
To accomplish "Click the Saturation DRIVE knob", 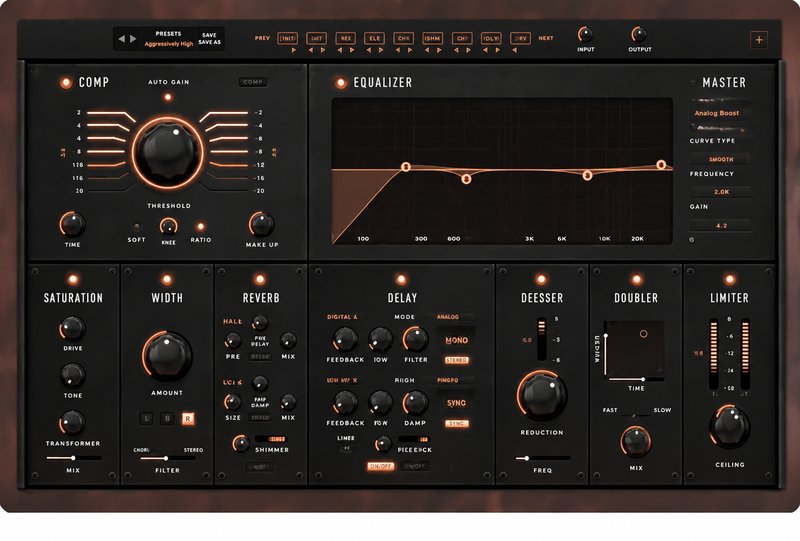I will coord(72,329).
